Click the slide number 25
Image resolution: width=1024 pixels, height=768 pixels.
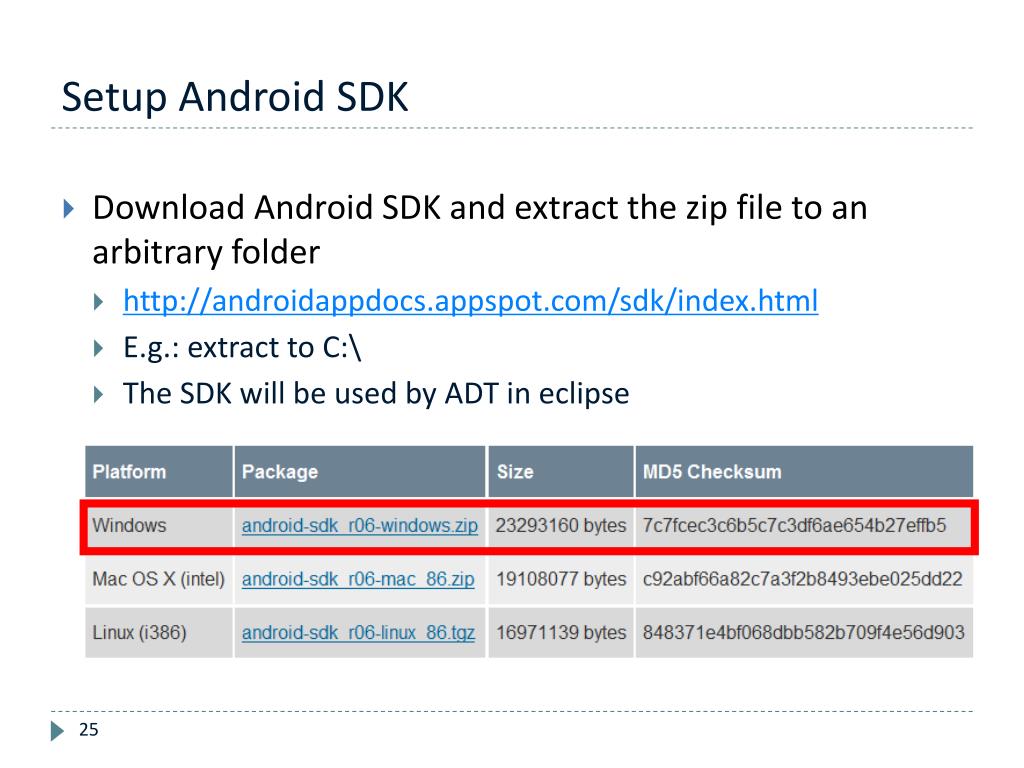tap(89, 729)
